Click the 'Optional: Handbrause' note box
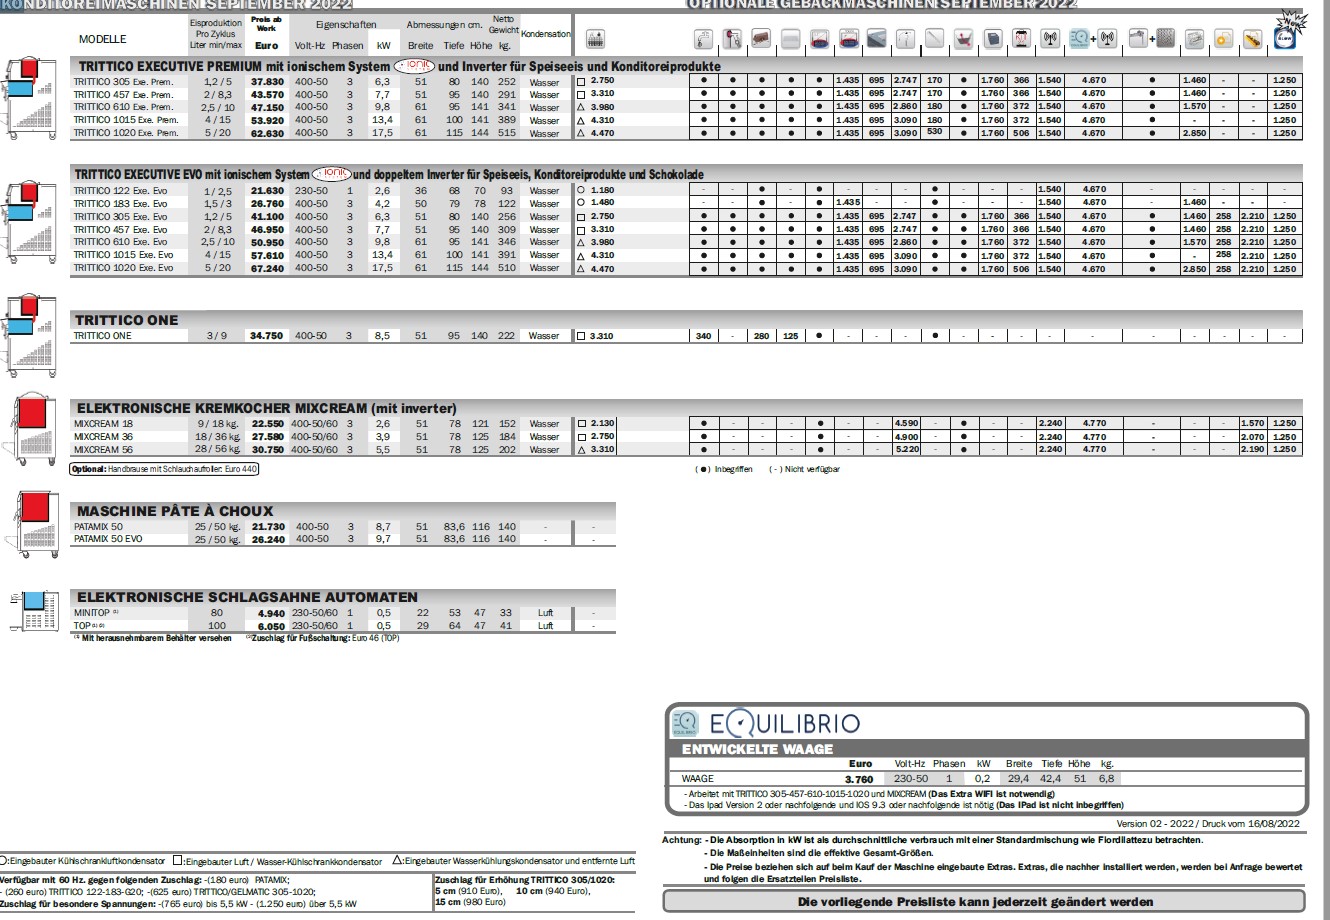This screenshot has height=920, width=1330. click(x=165, y=468)
